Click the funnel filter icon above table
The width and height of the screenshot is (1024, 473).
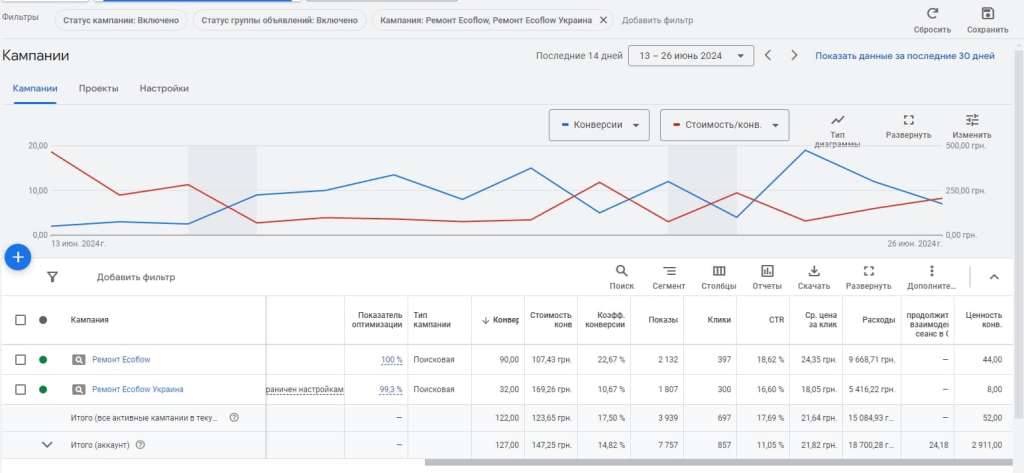pos(52,277)
